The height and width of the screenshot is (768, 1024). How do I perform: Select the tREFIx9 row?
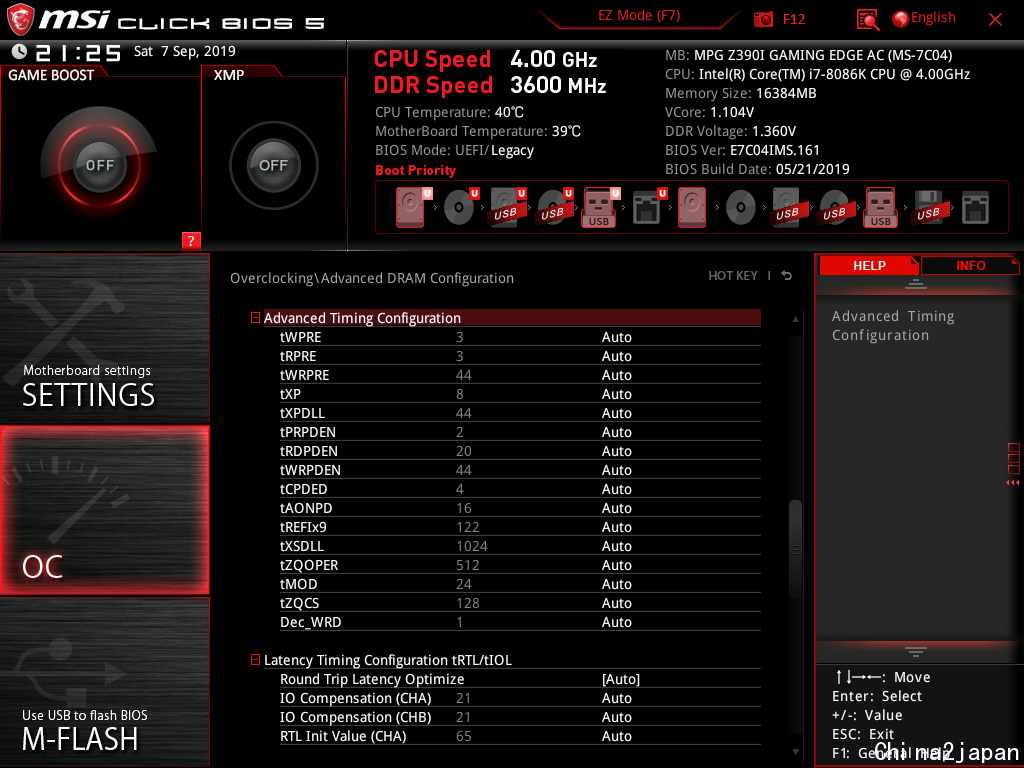520,527
